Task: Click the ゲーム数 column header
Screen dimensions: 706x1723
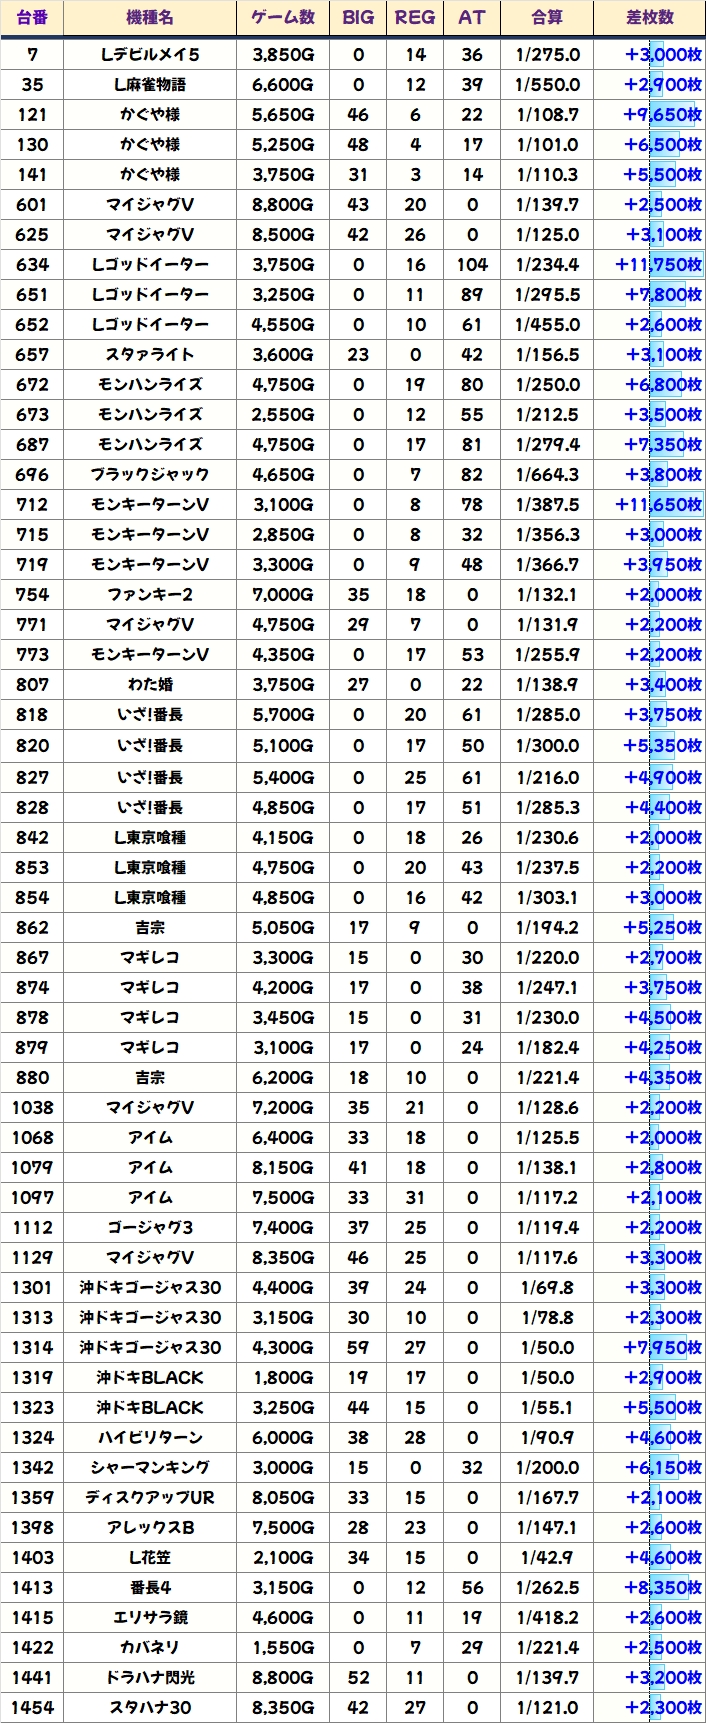Action: [x=283, y=17]
